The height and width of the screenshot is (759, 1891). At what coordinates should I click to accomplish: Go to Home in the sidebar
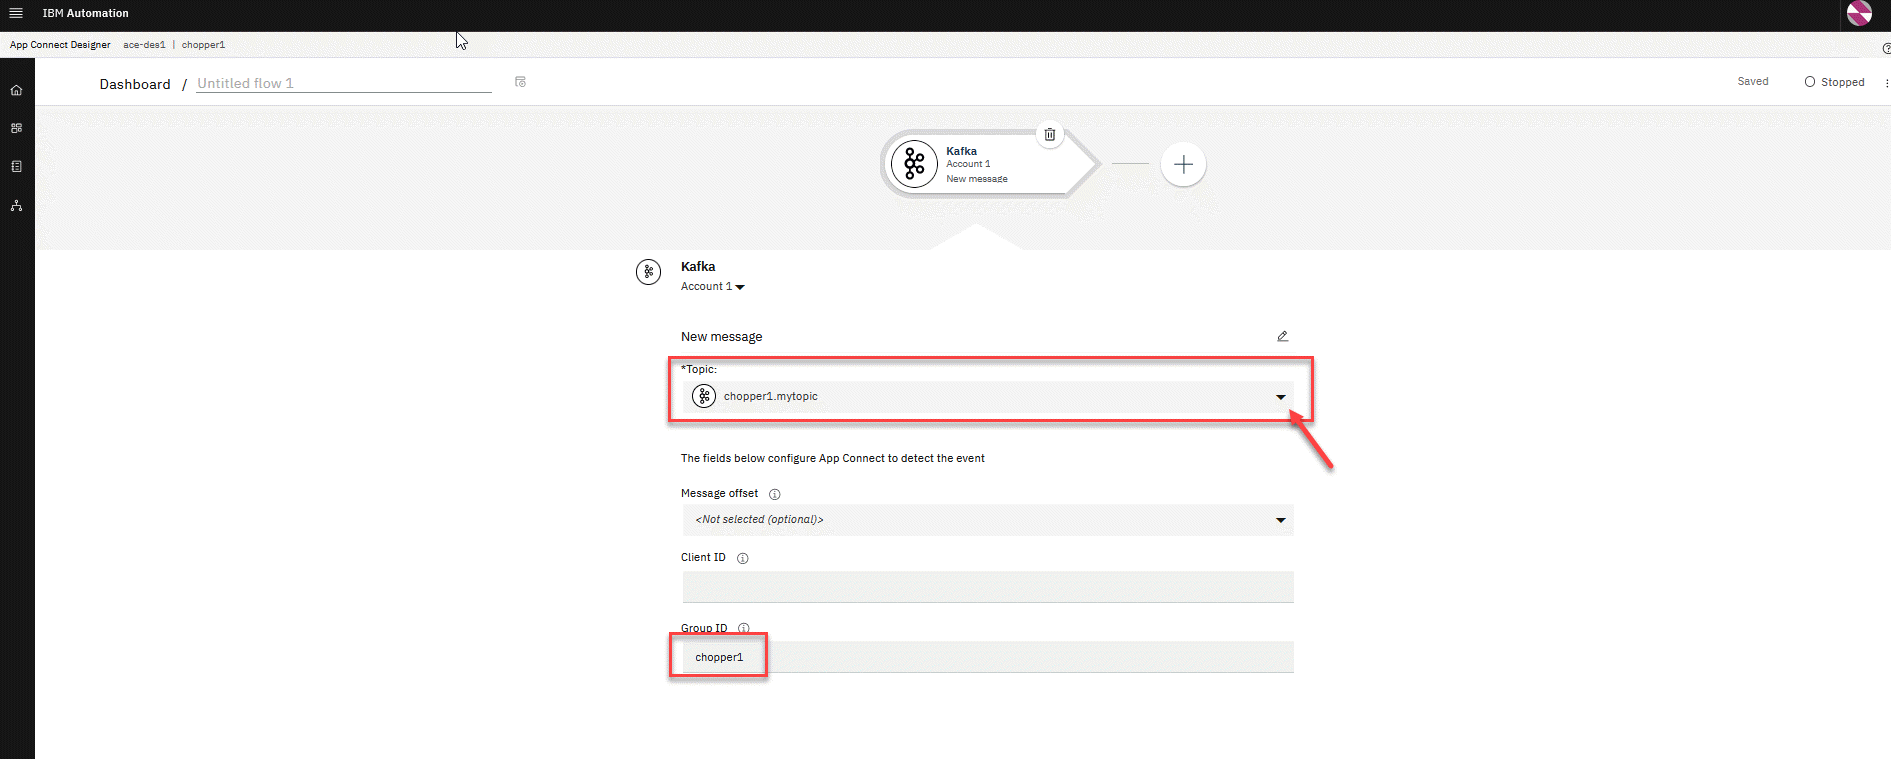click(x=16, y=90)
